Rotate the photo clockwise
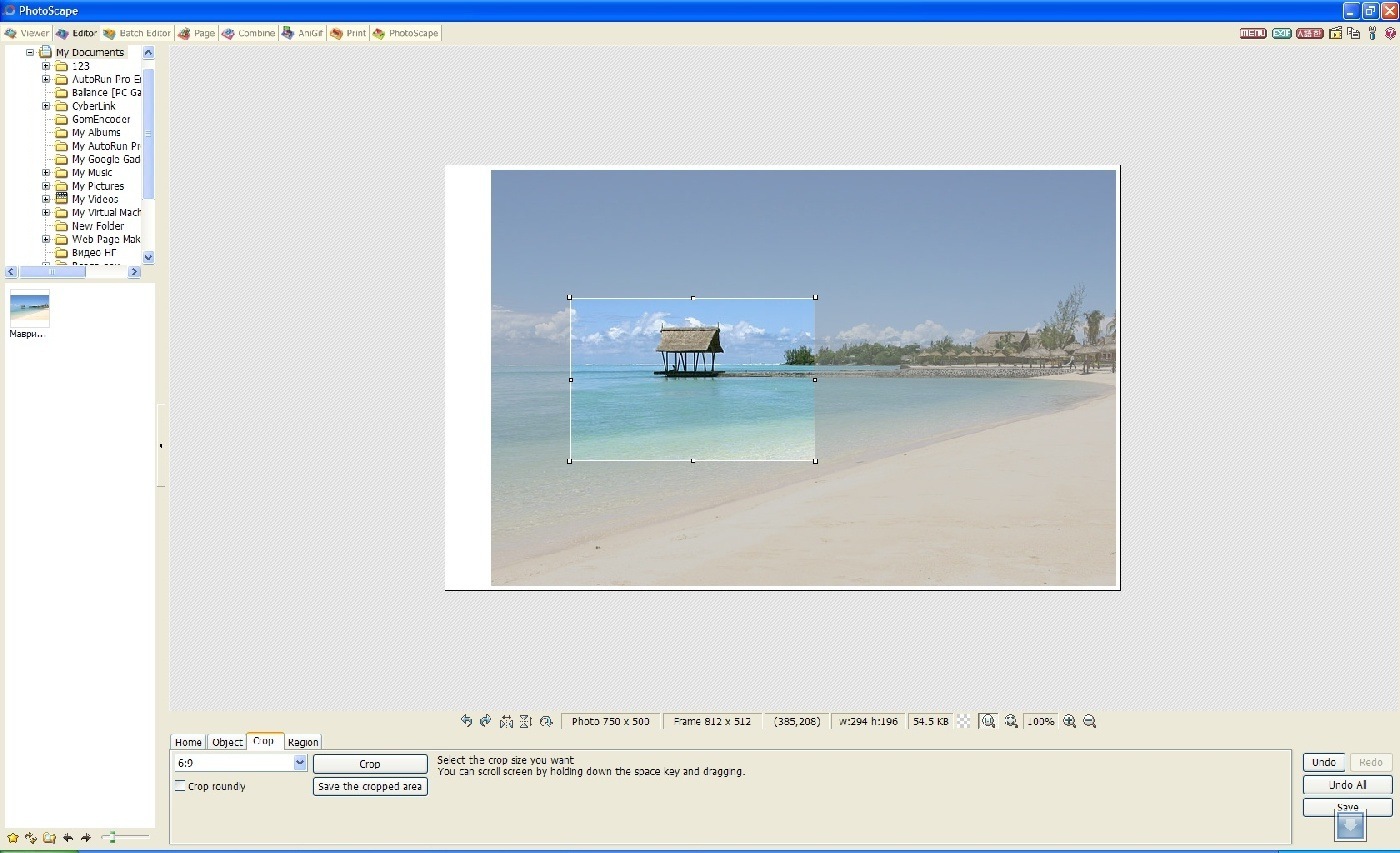The width and height of the screenshot is (1400, 853). (x=486, y=721)
